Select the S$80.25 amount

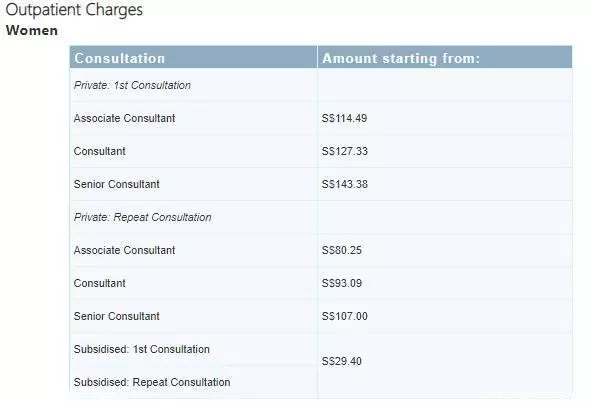pyautogui.click(x=342, y=250)
